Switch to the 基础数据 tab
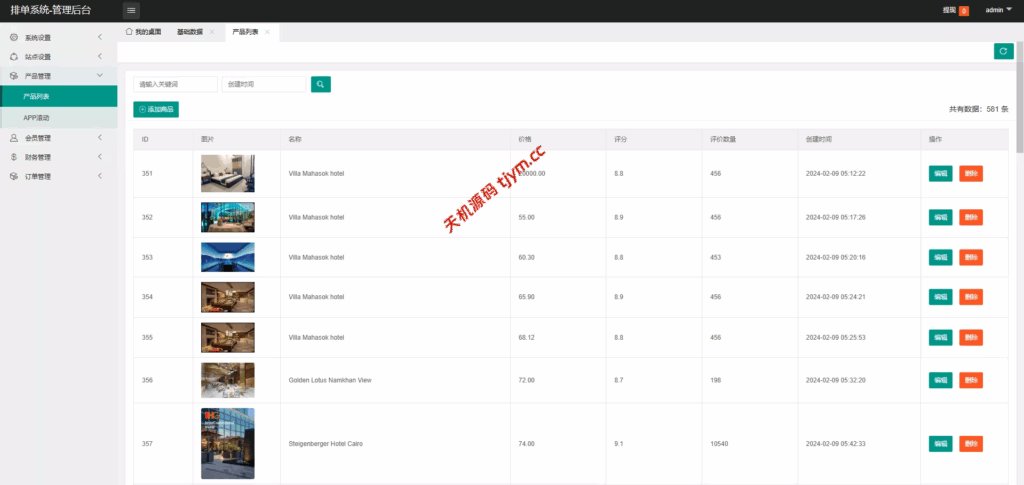Screen dimensions: 1024x485 pyautogui.click(x=189, y=32)
